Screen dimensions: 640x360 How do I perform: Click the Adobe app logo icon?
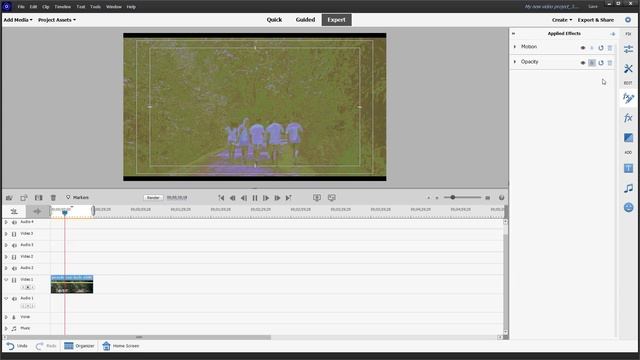(7, 6)
